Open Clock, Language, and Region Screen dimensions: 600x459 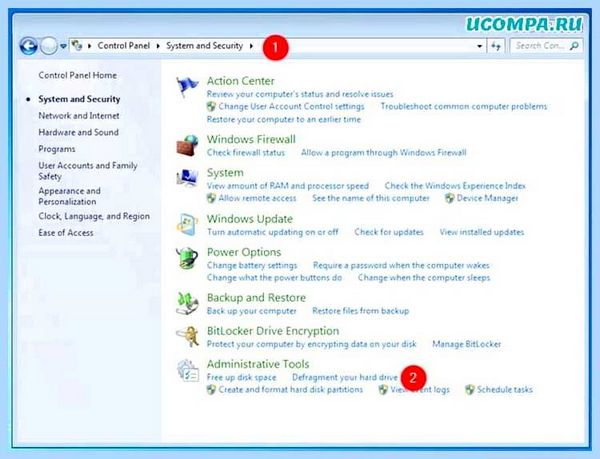[x=94, y=216]
